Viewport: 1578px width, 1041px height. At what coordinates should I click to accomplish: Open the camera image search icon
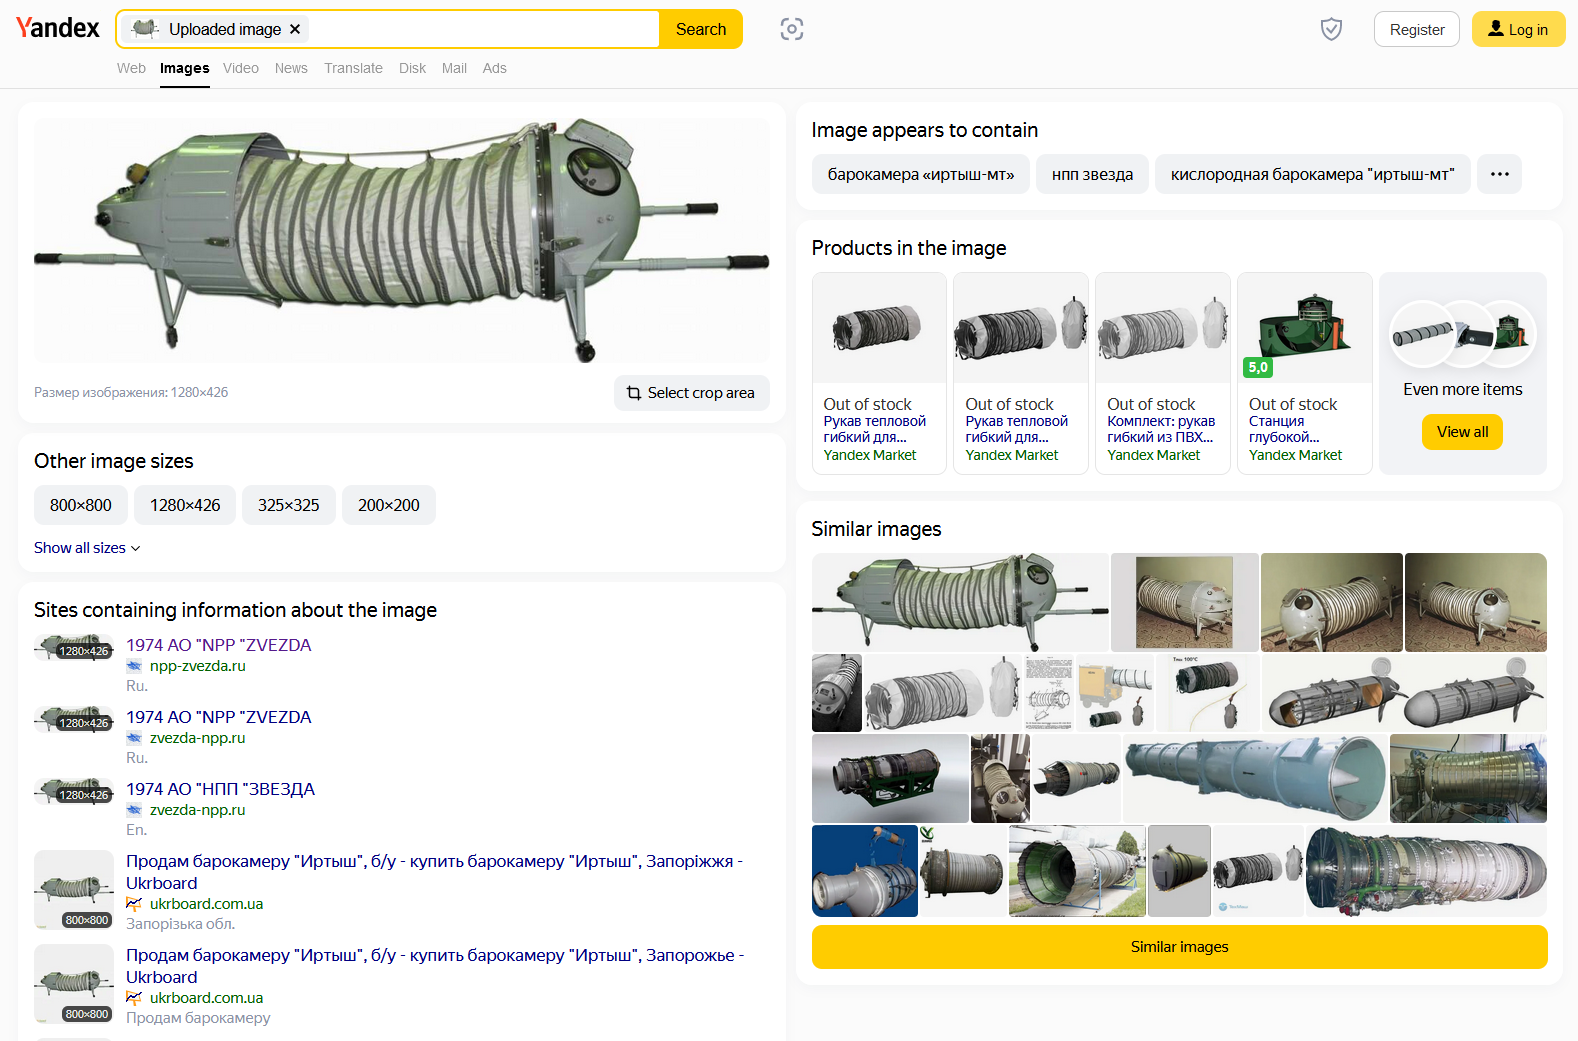click(x=792, y=29)
